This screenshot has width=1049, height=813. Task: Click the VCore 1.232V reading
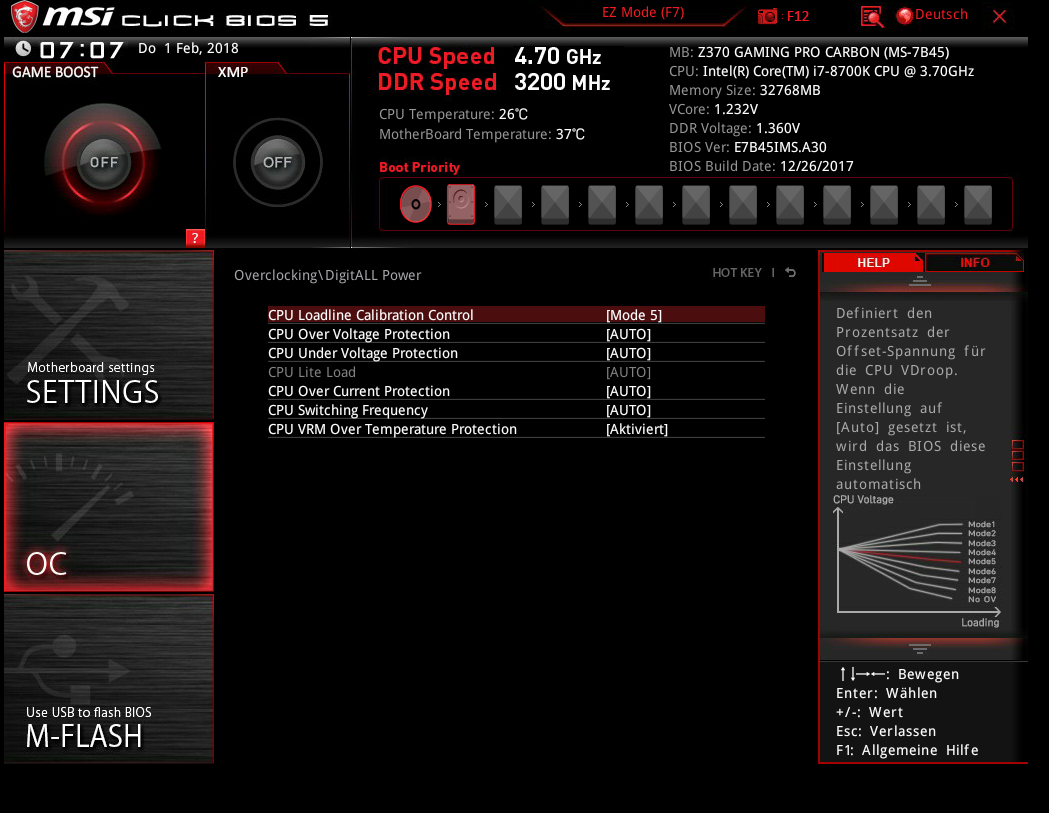tap(713, 109)
